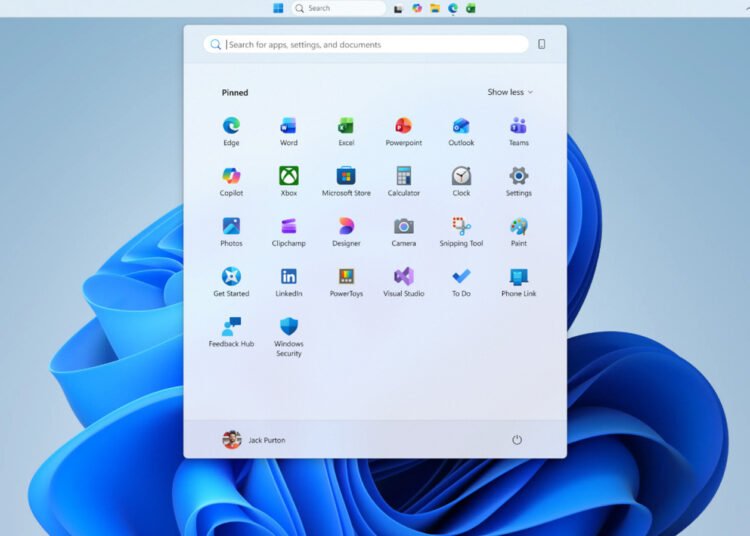Launch the Calculator app
Screen dimensions: 750x536
(404, 181)
